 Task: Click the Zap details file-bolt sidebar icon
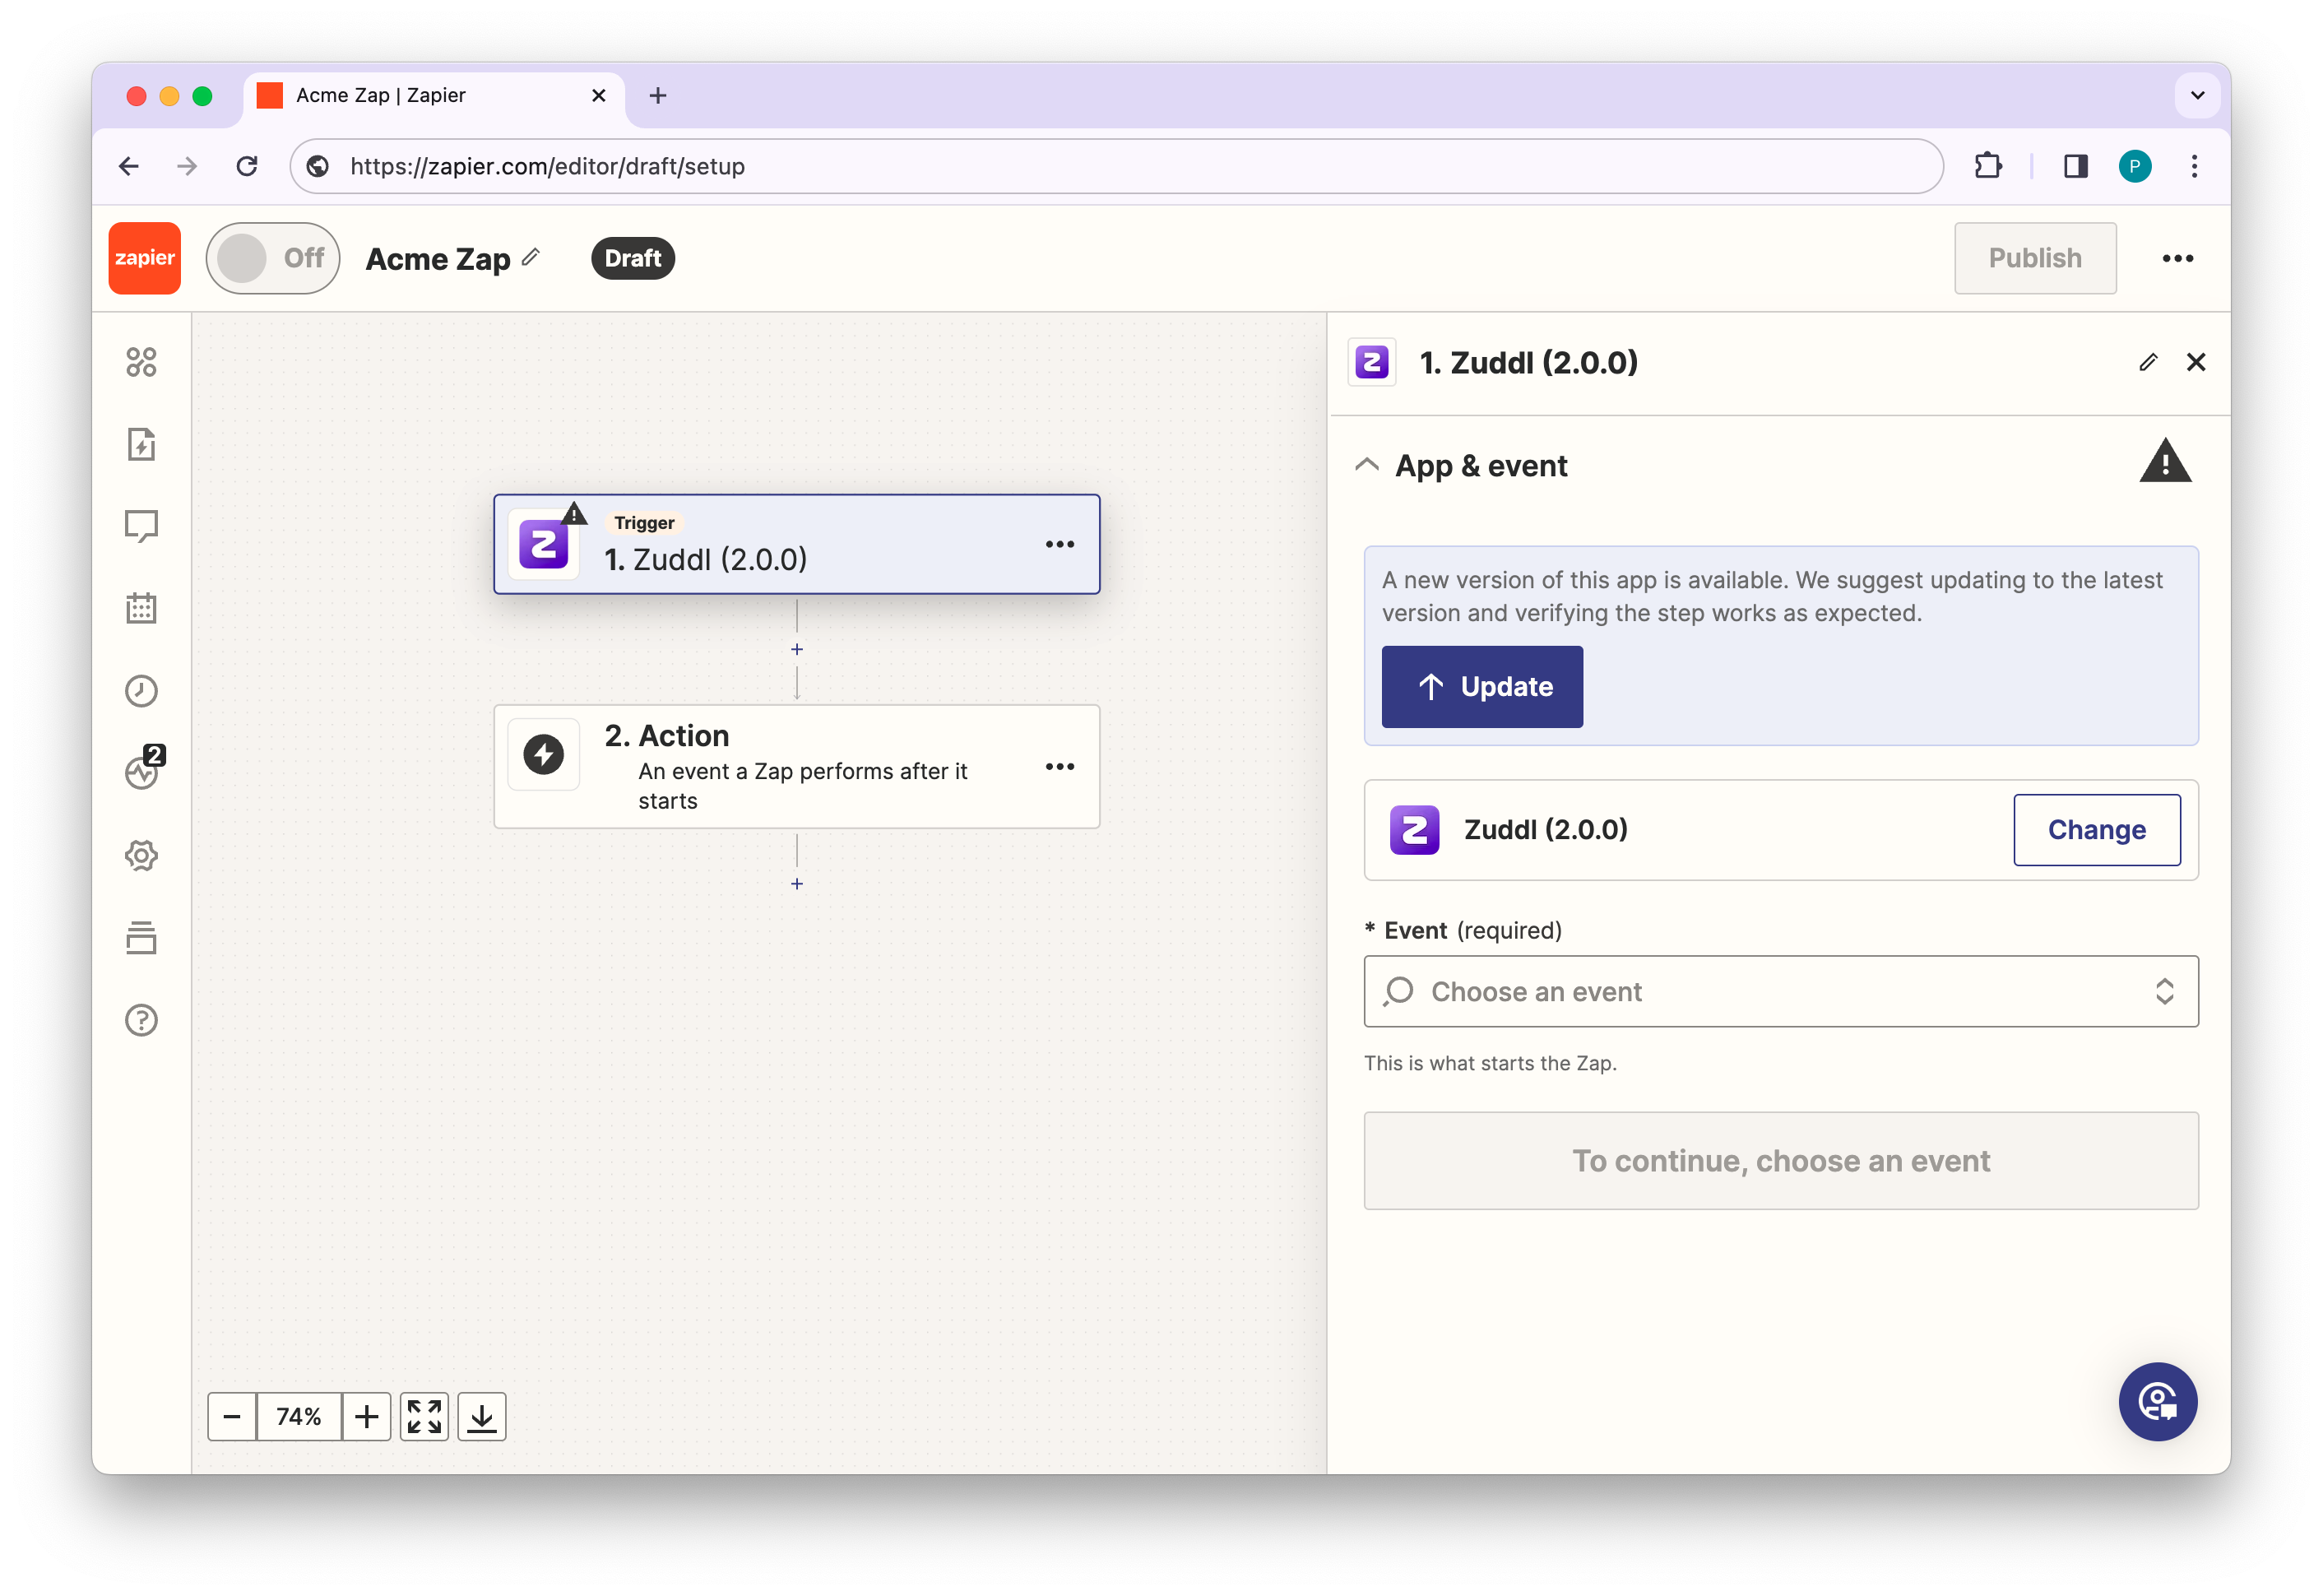(x=141, y=444)
